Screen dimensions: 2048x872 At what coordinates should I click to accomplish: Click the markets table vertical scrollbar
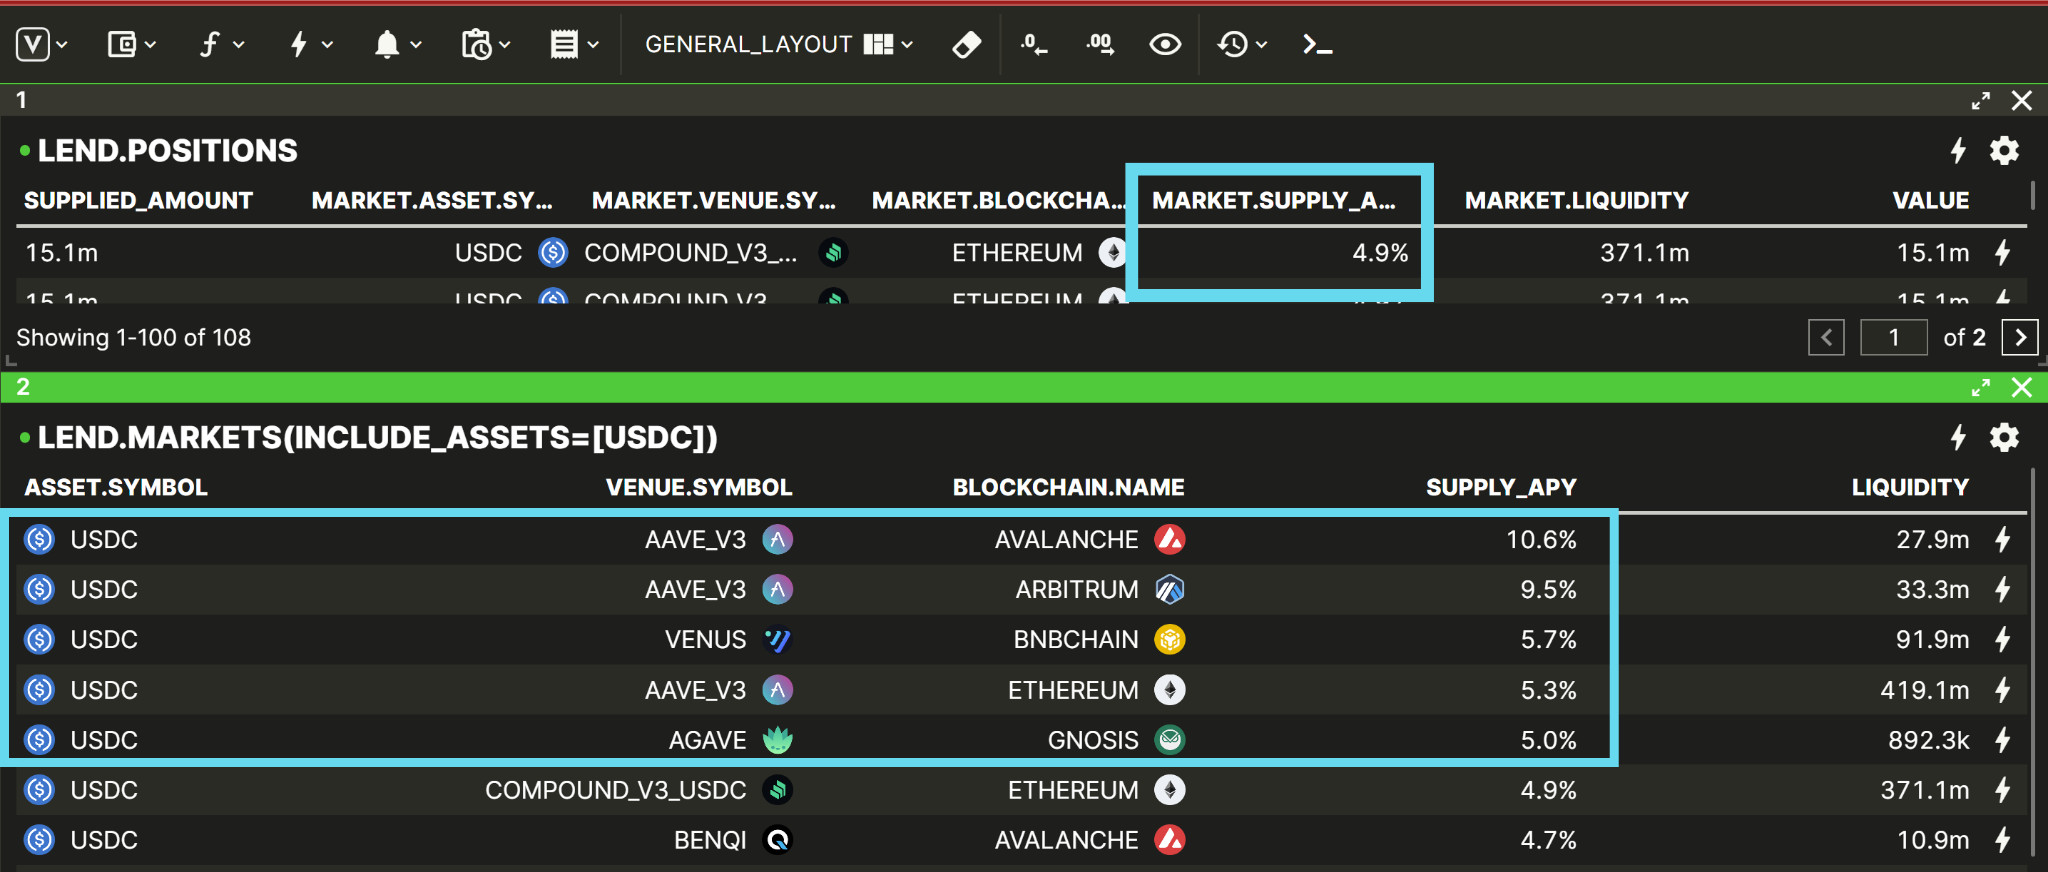click(x=2033, y=660)
